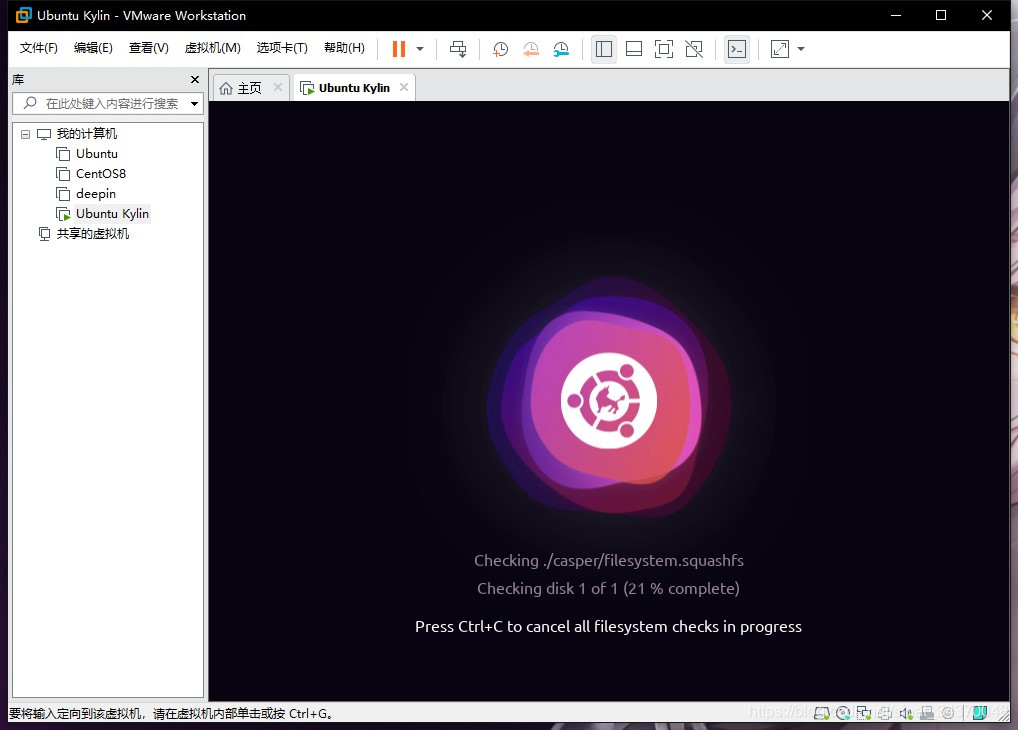Click the stretch guest display icon
Image resolution: width=1018 pixels, height=730 pixels.
780,49
